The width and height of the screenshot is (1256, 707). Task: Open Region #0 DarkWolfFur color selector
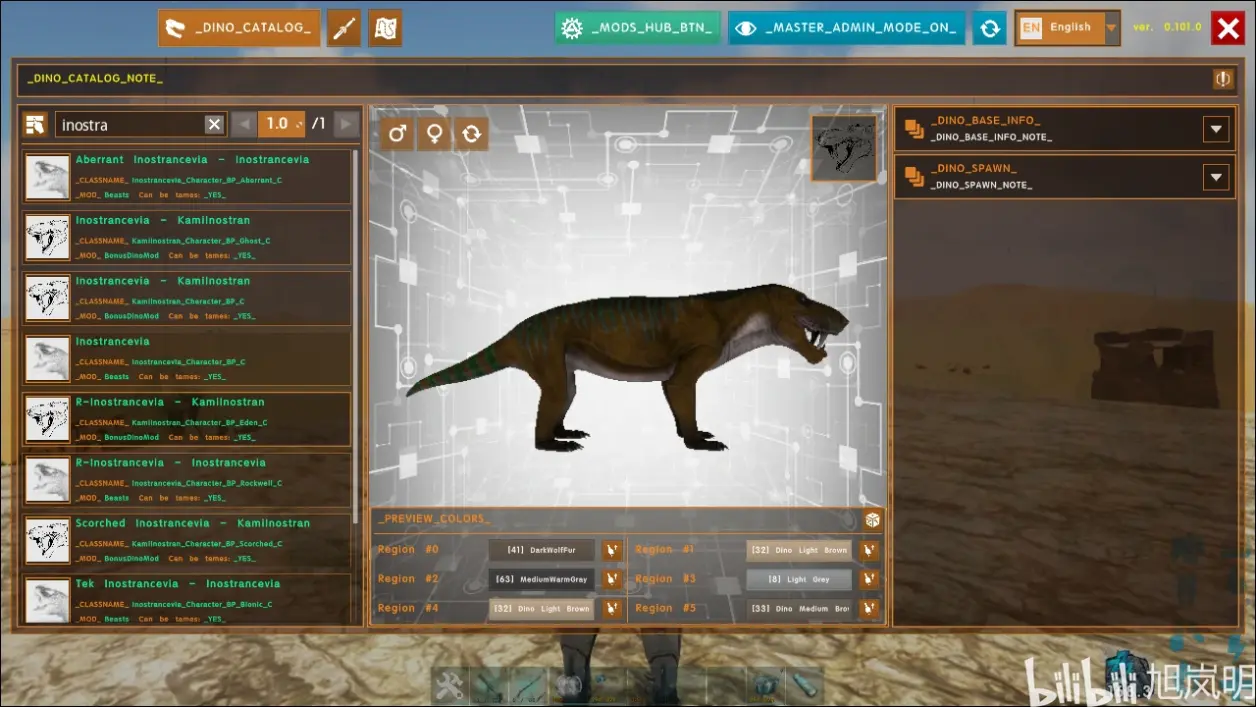[x=542, y=550]
